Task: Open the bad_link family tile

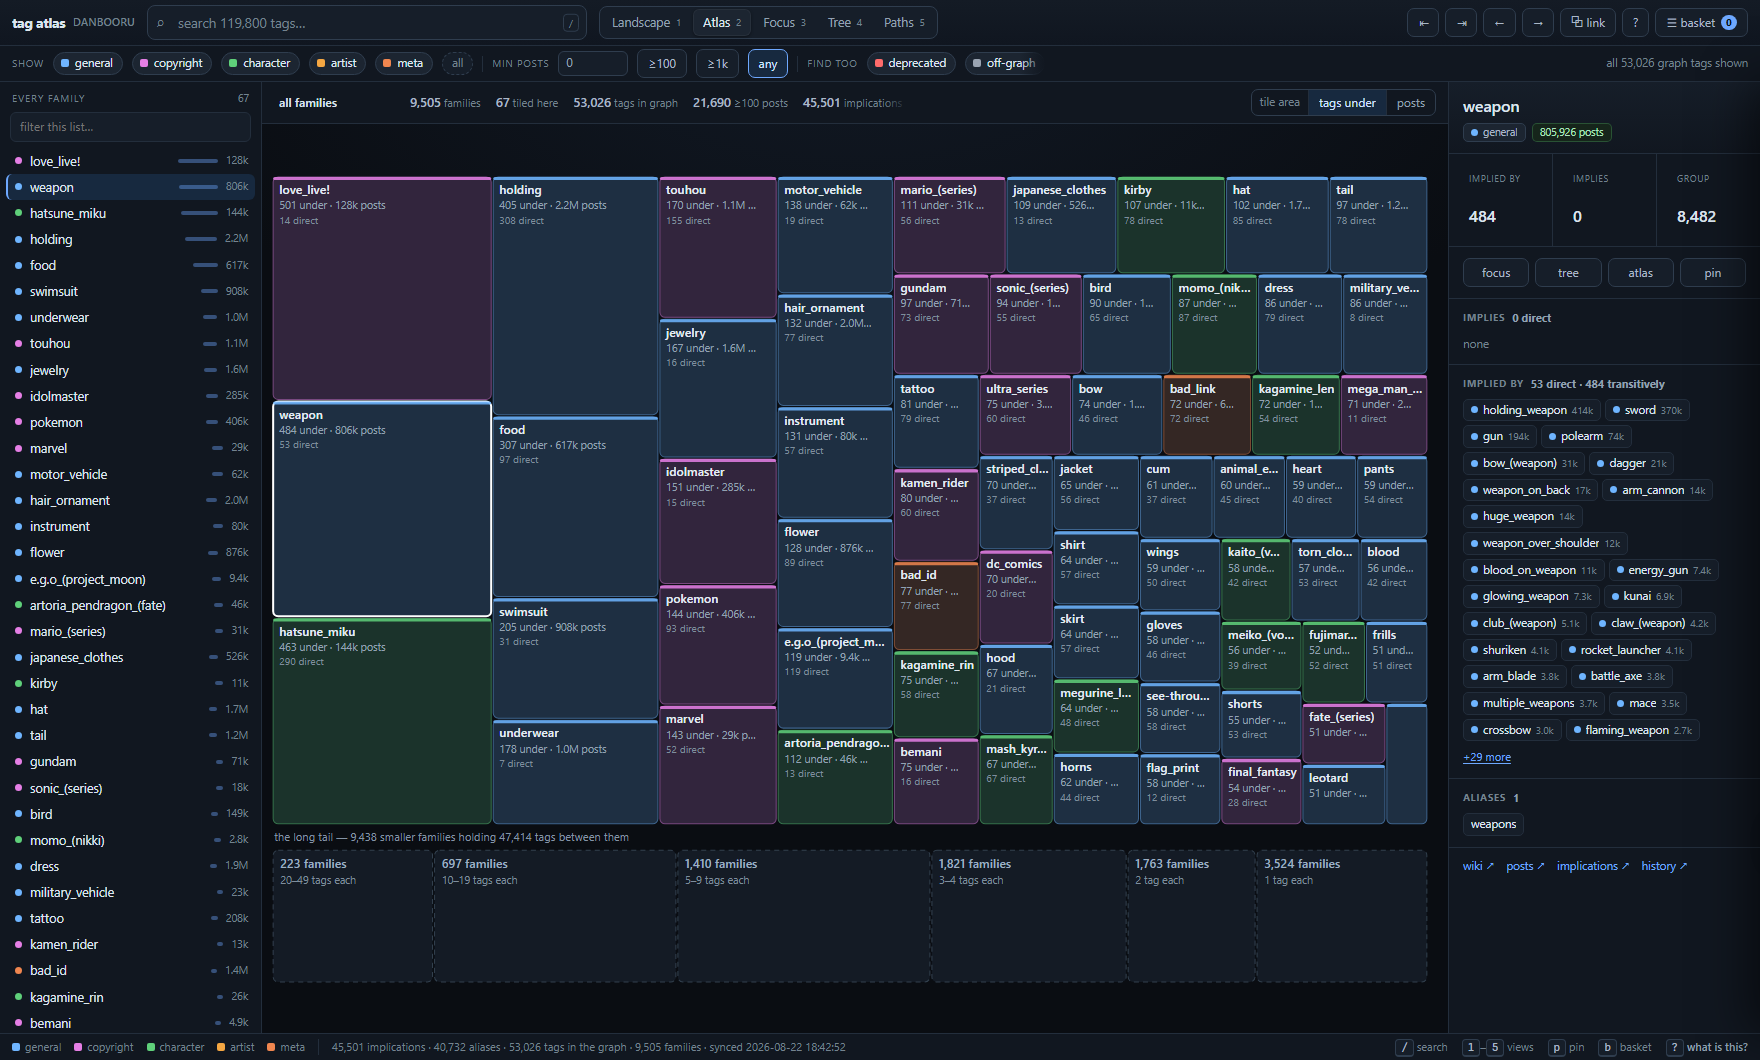Action: click(1207, 415)
